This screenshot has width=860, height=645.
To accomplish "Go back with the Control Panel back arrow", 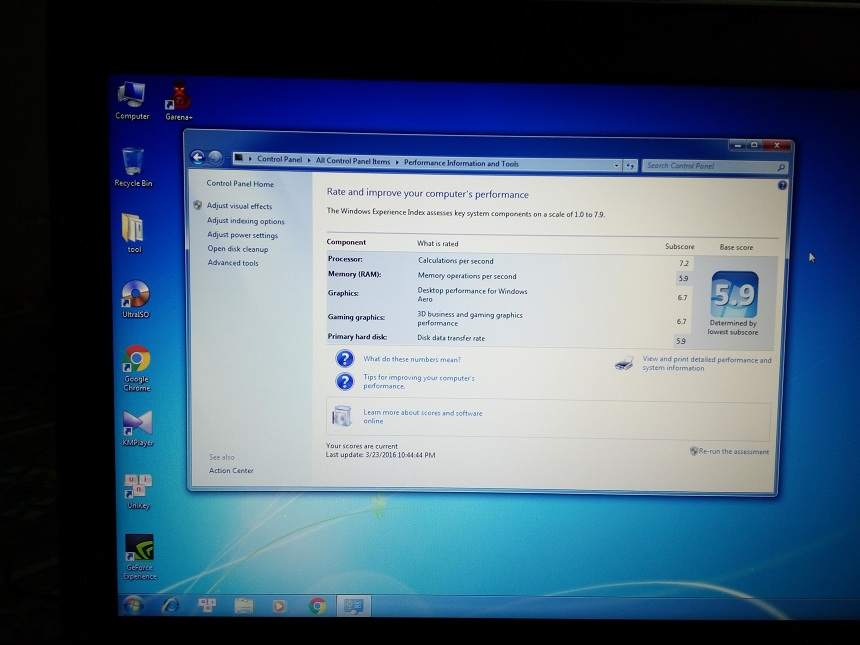I will (197, 157).
